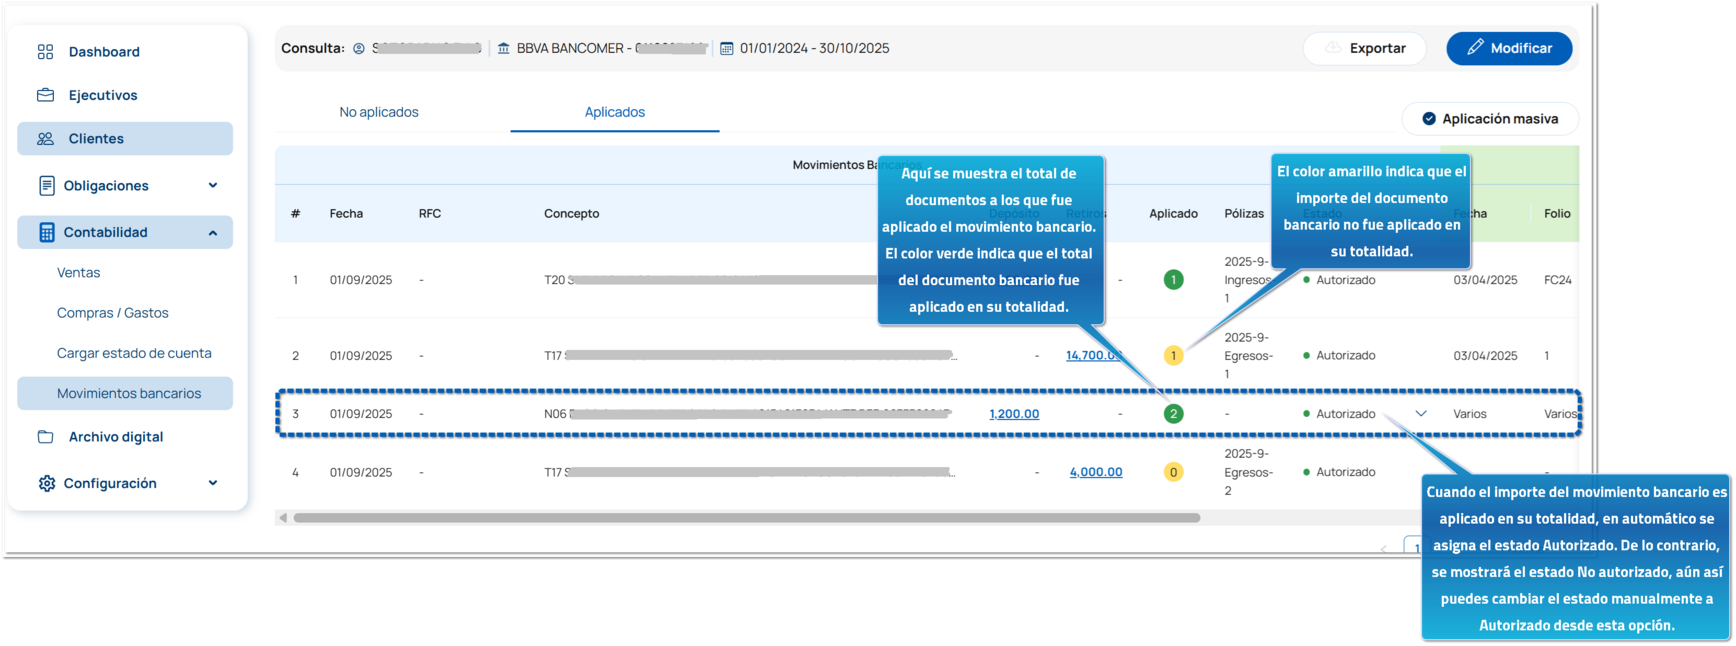Screen dimensions: 1736x646
Task: Click yellow Aplicado badge 0 in row 4
Action: tap(1173, 472)
